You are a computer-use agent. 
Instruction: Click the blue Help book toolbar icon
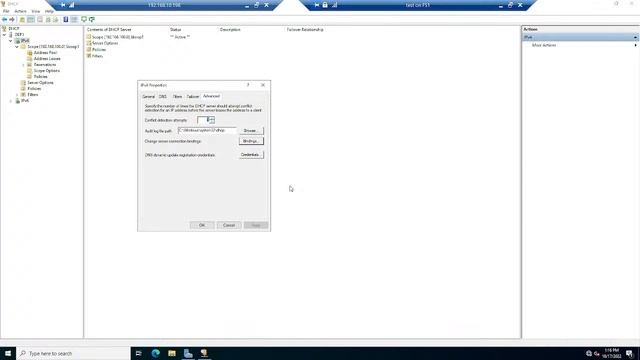pyautogui.click(x=66, y=20)
